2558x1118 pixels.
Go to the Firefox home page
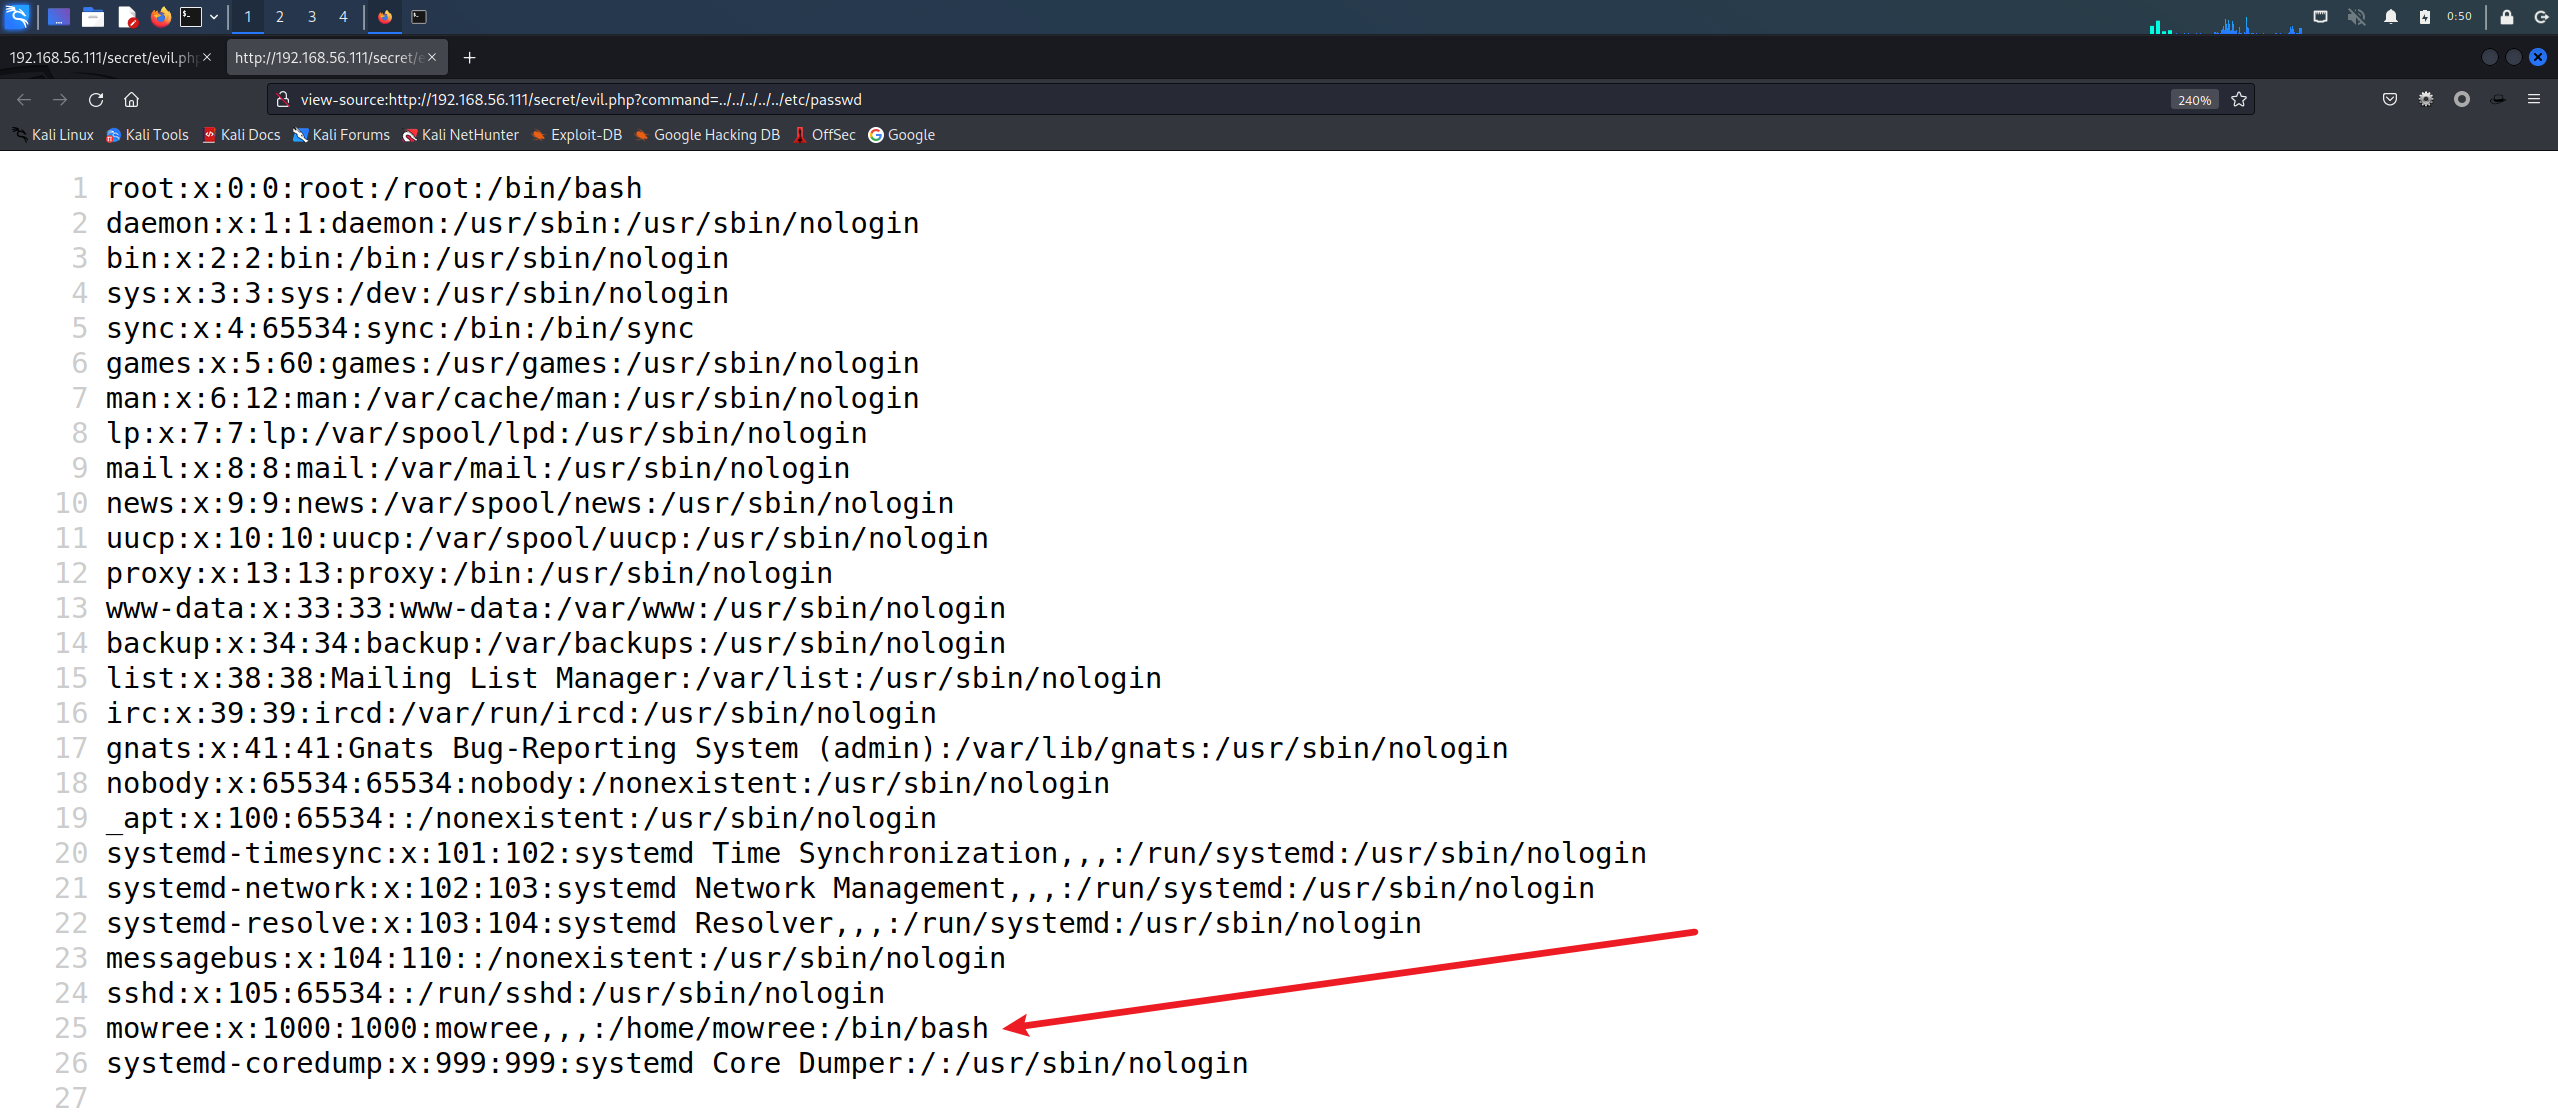point(131,99)
